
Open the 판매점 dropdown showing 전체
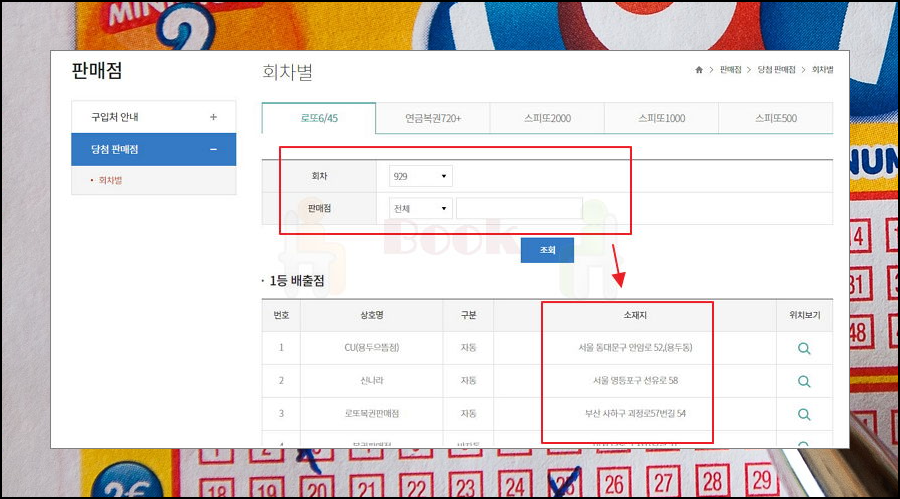click(x=421, y=208)
